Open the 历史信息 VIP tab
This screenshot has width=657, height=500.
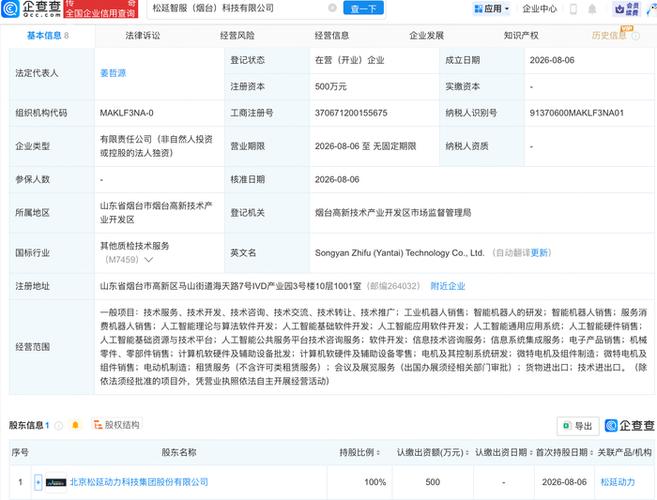pyautogui.click(x=609, y=36)
